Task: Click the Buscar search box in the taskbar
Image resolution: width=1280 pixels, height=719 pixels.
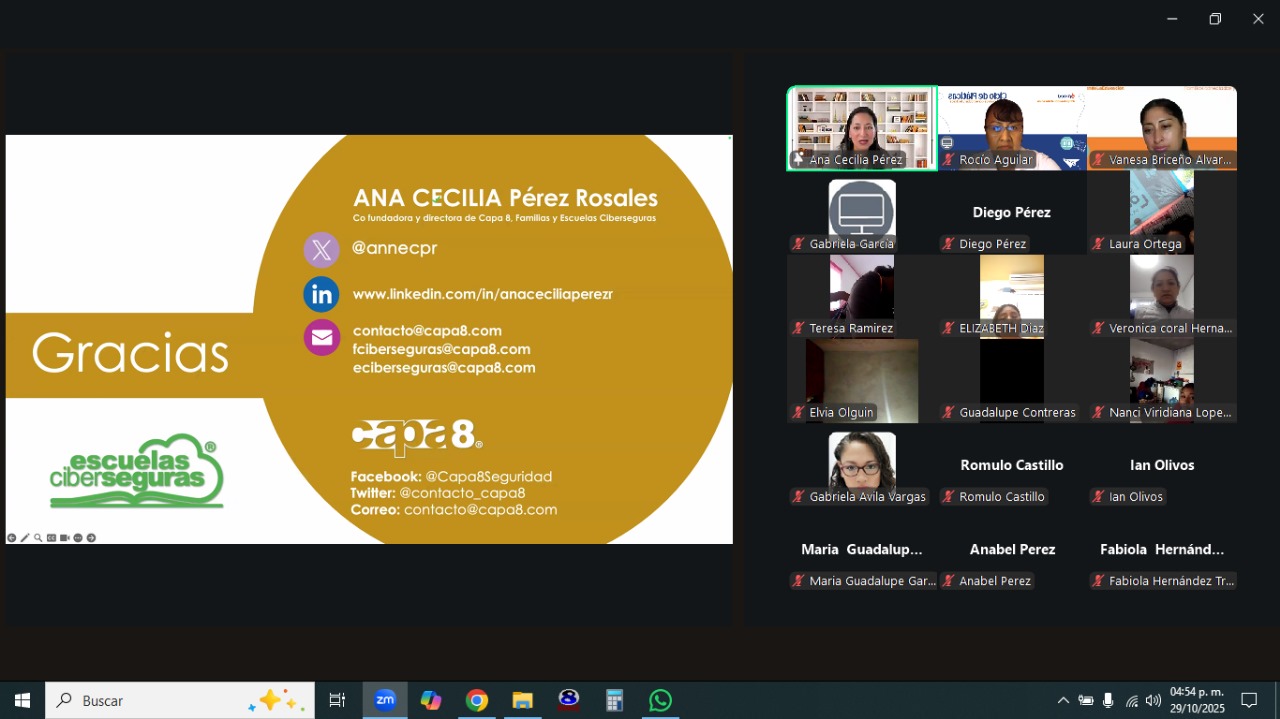Action: [180, 700]
